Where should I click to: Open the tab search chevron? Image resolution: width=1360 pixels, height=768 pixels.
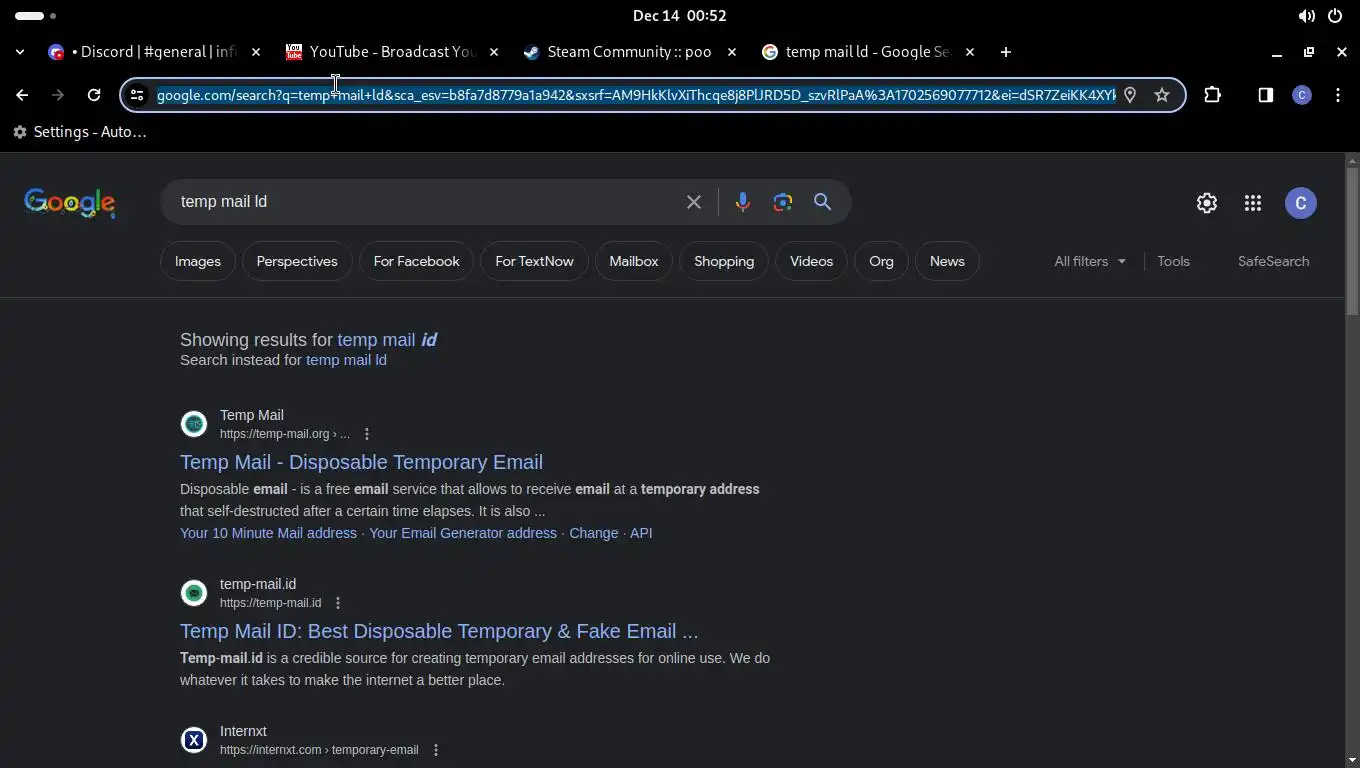(x=20, y=52)
